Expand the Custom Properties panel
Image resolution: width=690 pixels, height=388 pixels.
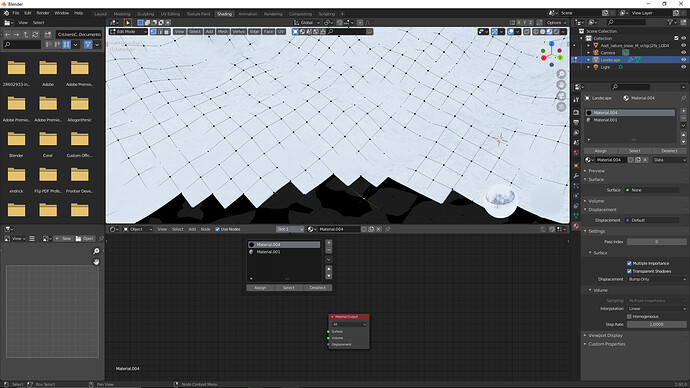(607, 344)
